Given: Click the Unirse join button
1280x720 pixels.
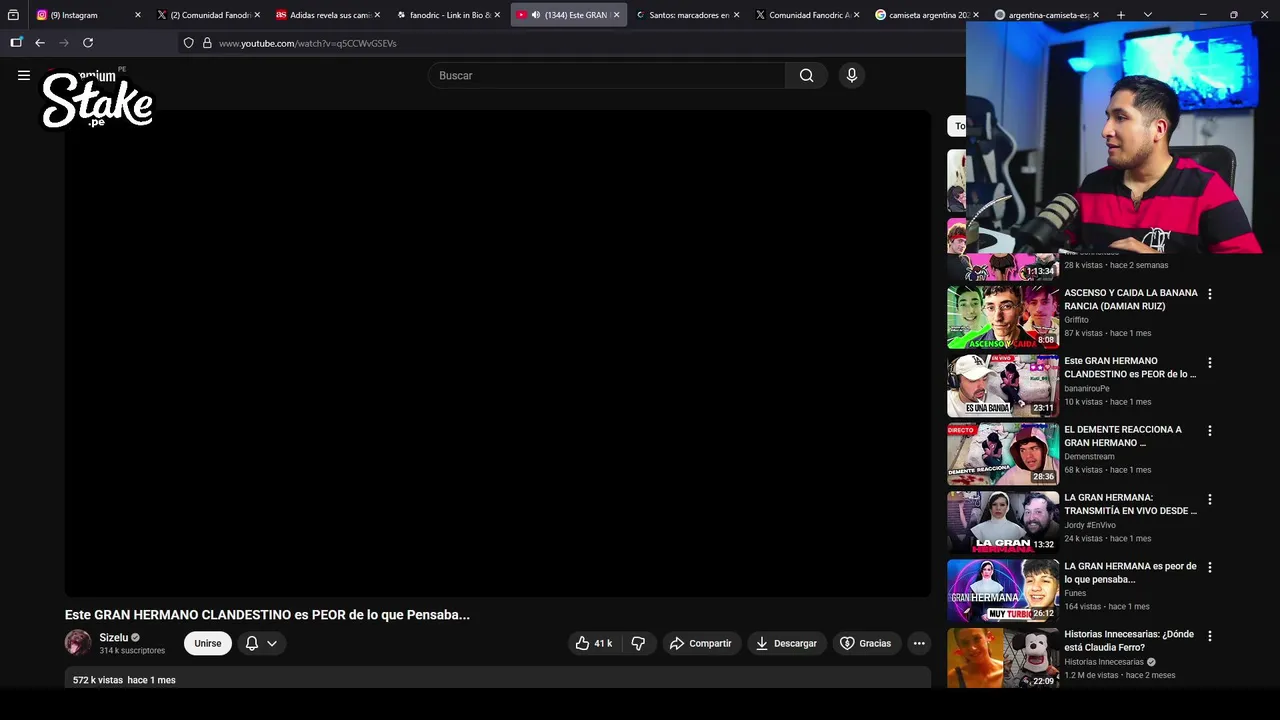Looking at the screenshot, I should [208, 643].
